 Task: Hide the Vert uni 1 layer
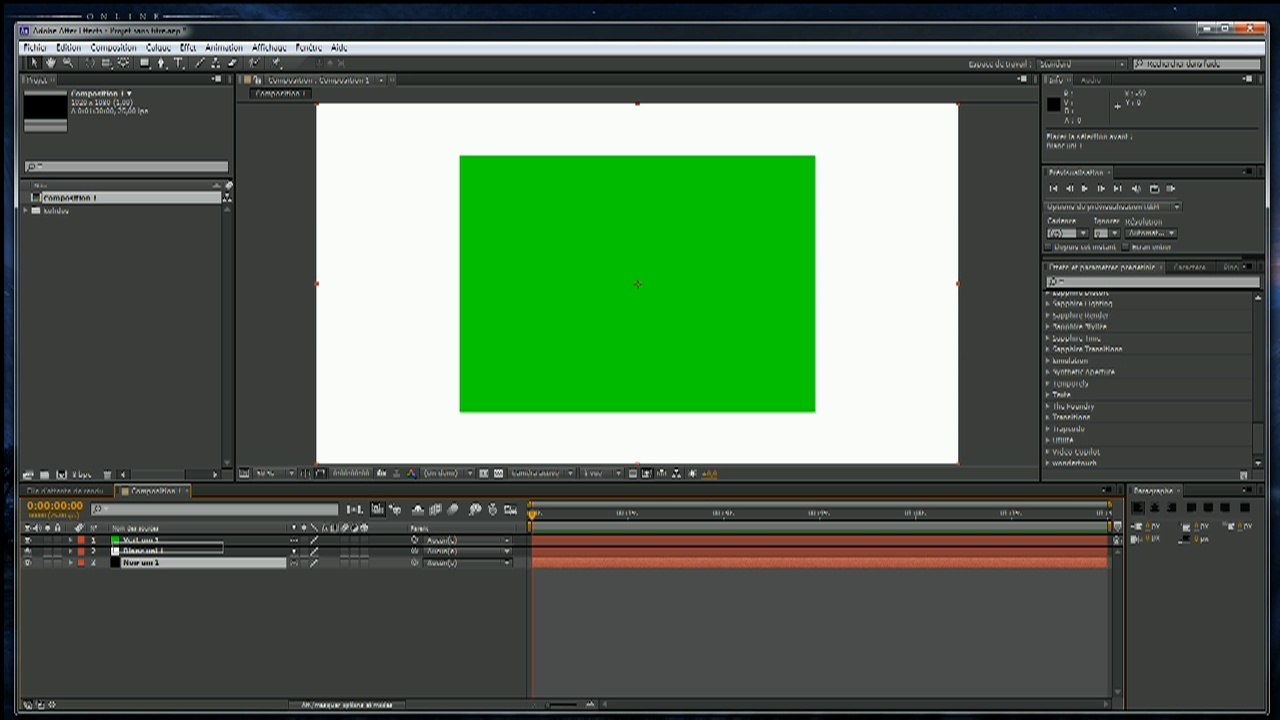[27, 540]
